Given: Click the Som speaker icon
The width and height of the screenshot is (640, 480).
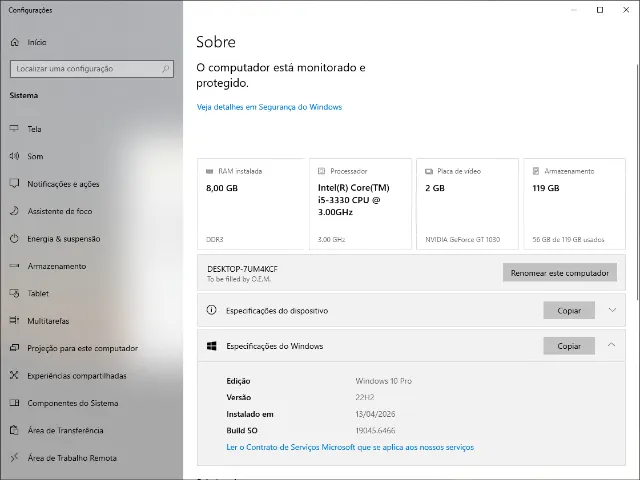Looking at the screenshot, I should coord(14,156).
